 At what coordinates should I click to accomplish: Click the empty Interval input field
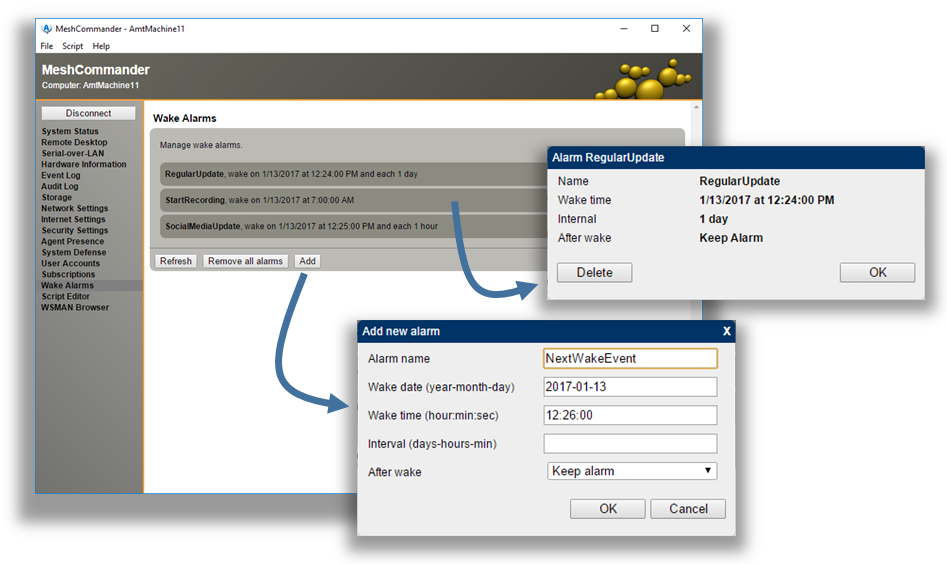(x=630, y=443)
